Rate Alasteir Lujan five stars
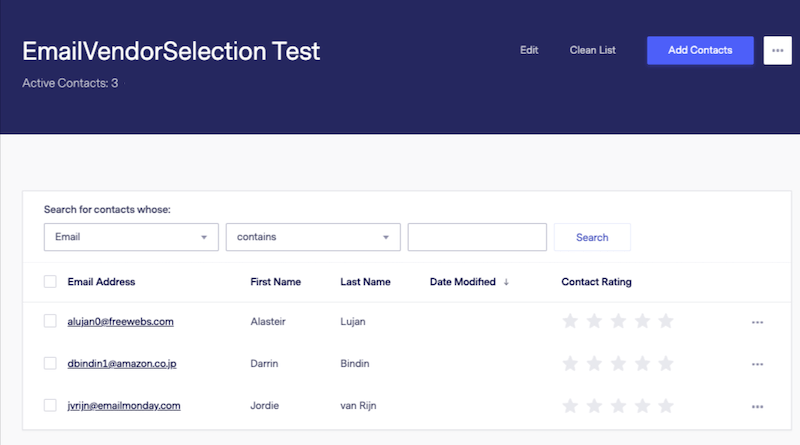The width and height of the screenshot is (800, 445). click(666, 321)
